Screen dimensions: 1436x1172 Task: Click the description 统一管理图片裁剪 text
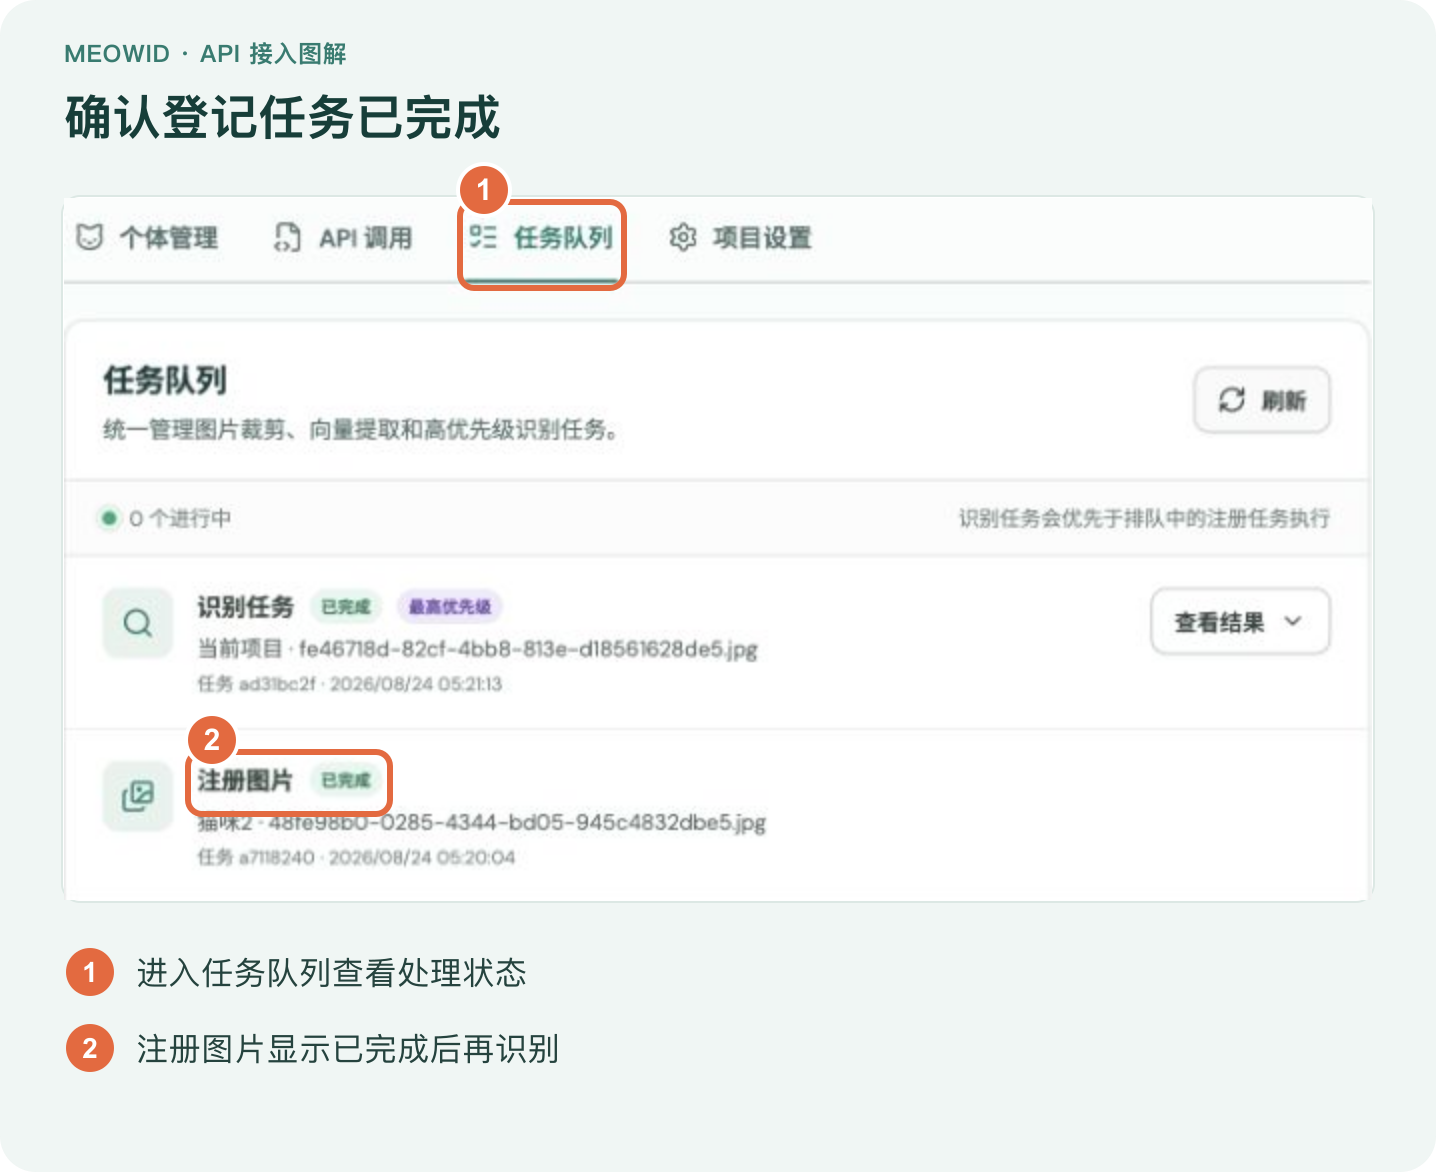coord(361,430)
